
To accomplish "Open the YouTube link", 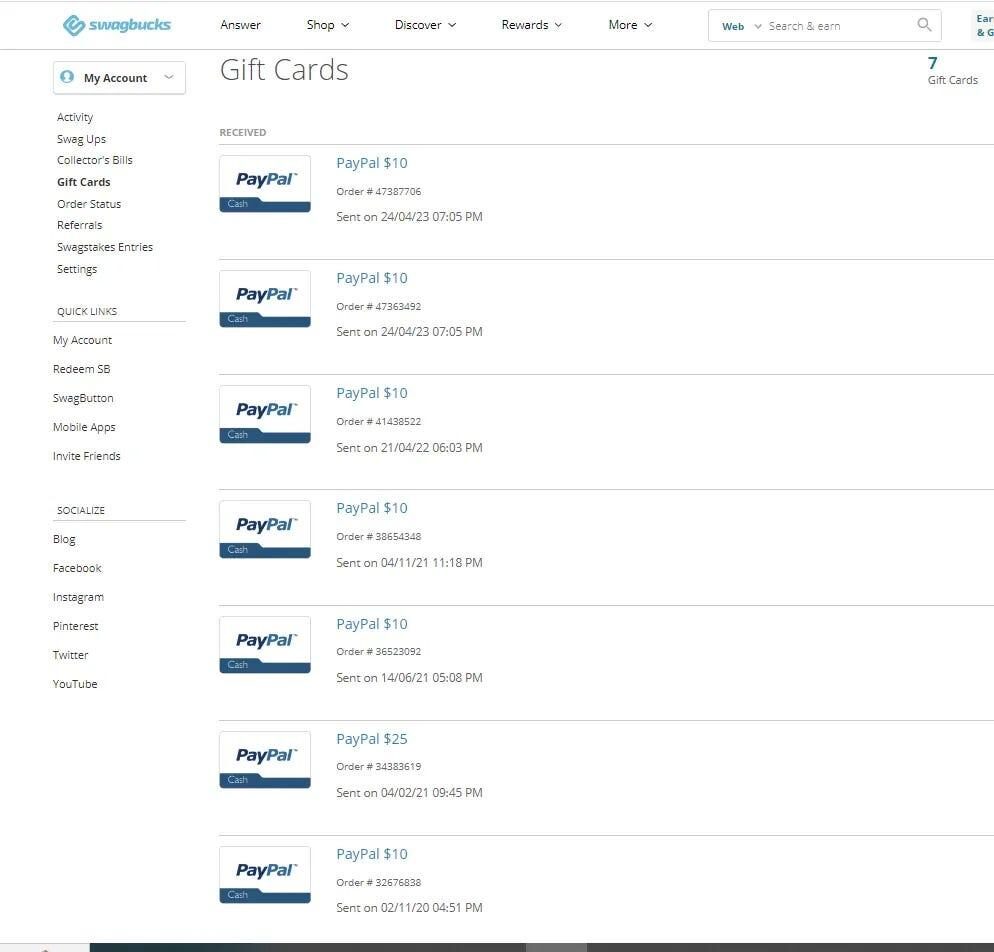I will tap(75, 684).
